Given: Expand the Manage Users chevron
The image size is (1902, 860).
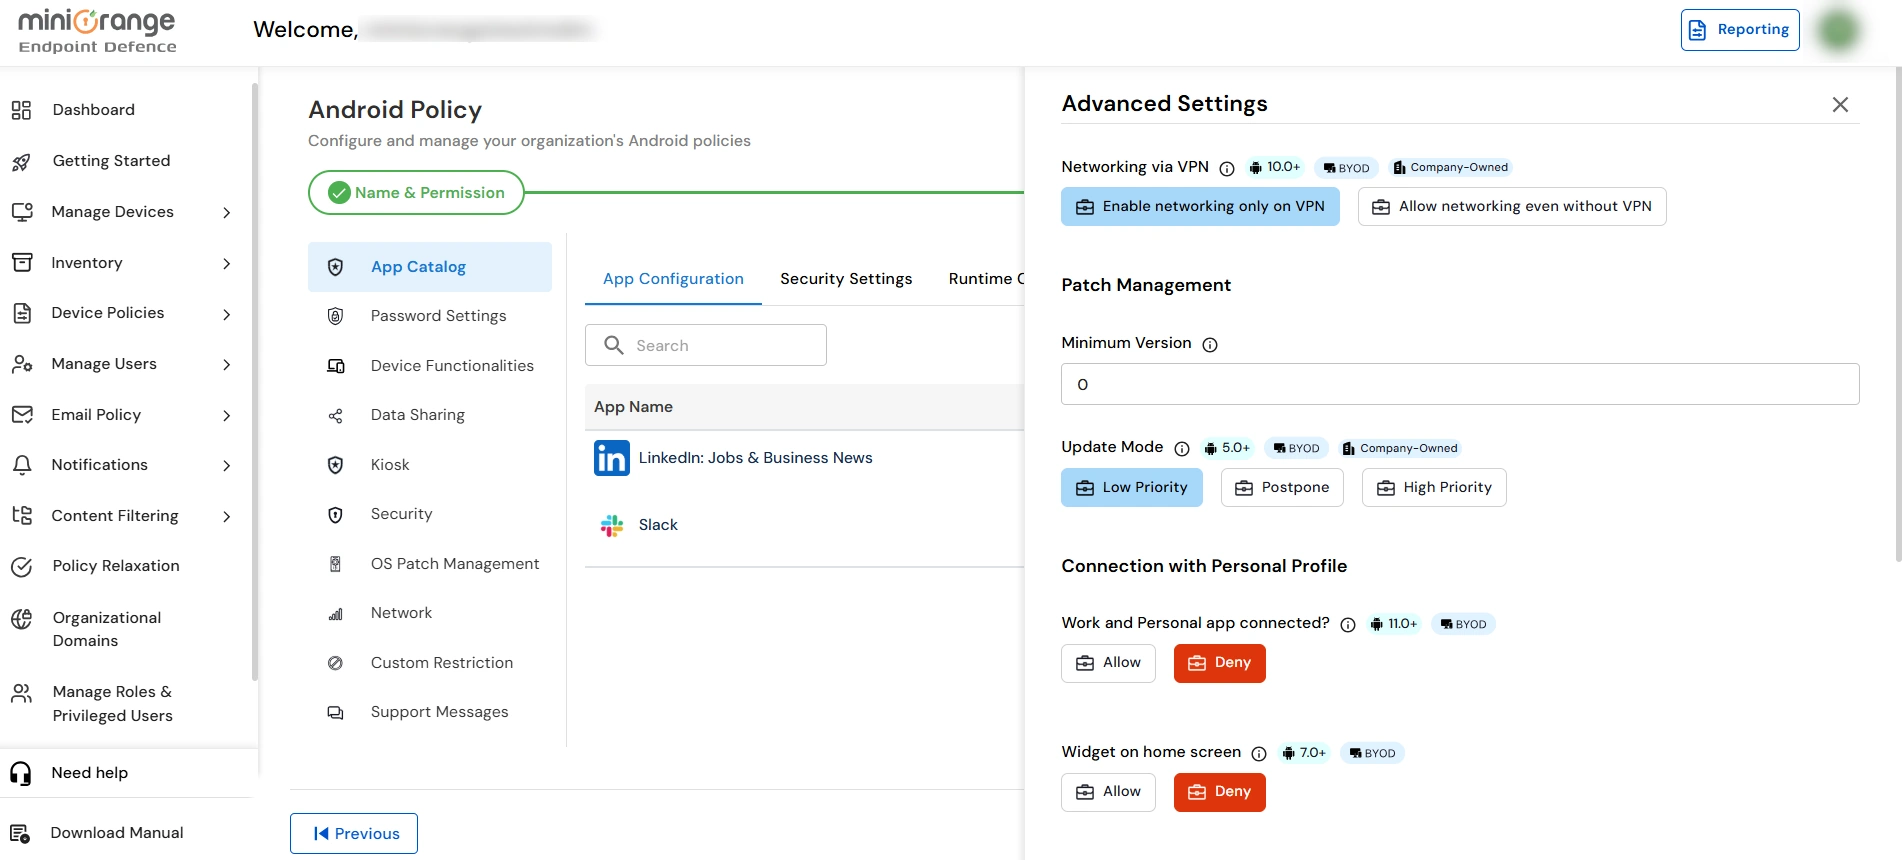Looking at the screenshot, I should [227, 365].
